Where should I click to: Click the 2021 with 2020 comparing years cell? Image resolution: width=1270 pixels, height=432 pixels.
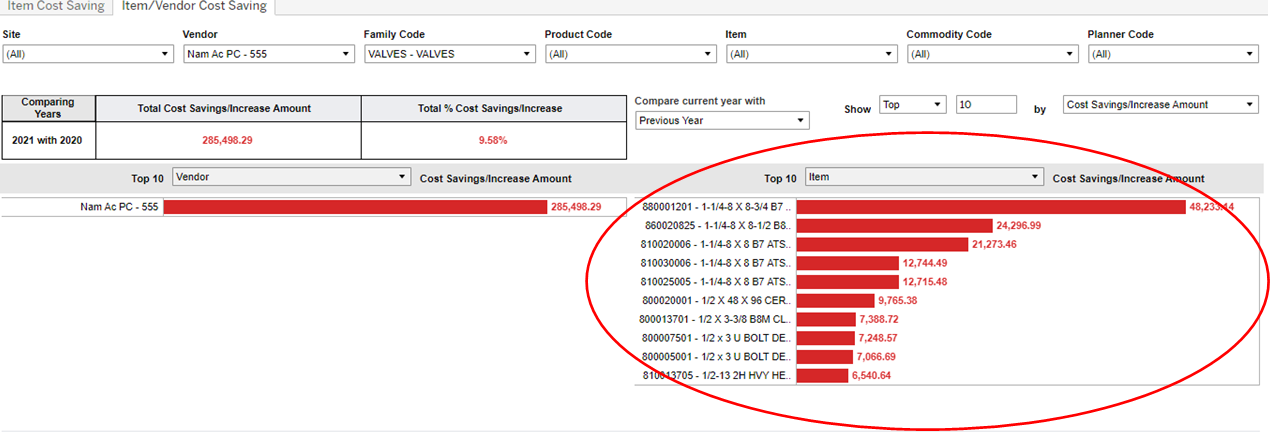pos(49,140)
